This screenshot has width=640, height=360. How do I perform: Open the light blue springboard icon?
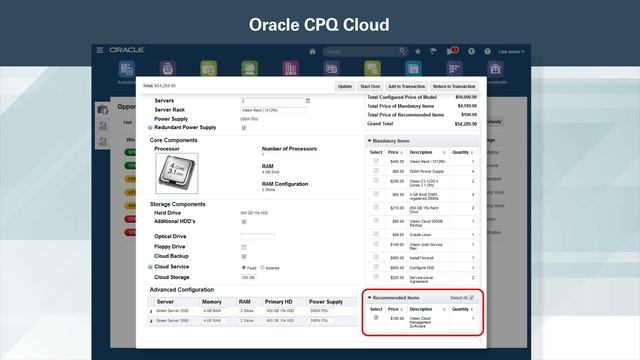413,69
